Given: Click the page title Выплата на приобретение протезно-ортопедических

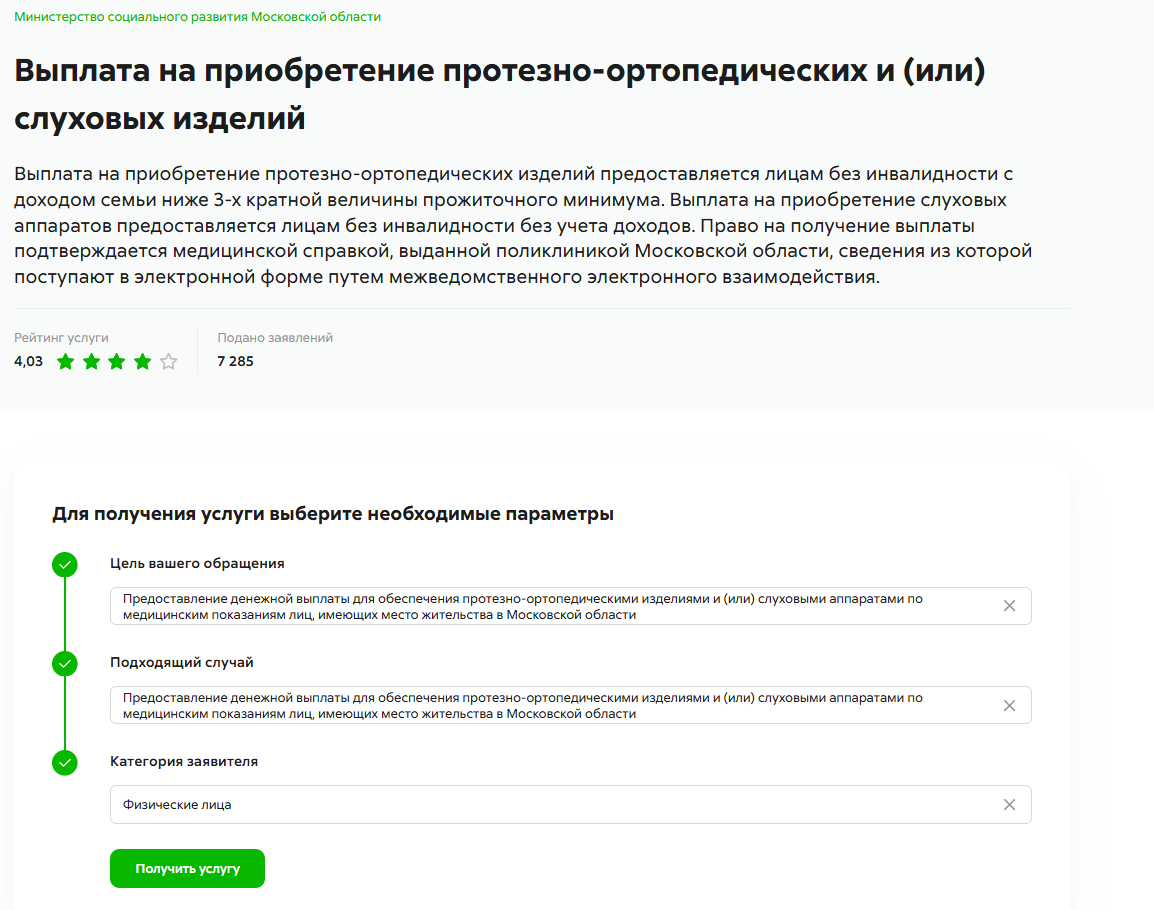Looking at the screenshot, I should [499, 94].
